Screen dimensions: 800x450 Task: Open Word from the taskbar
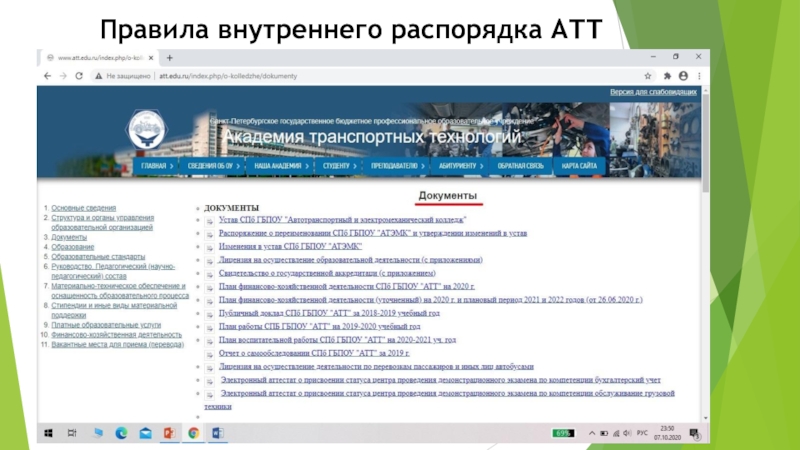click(218, 432)
